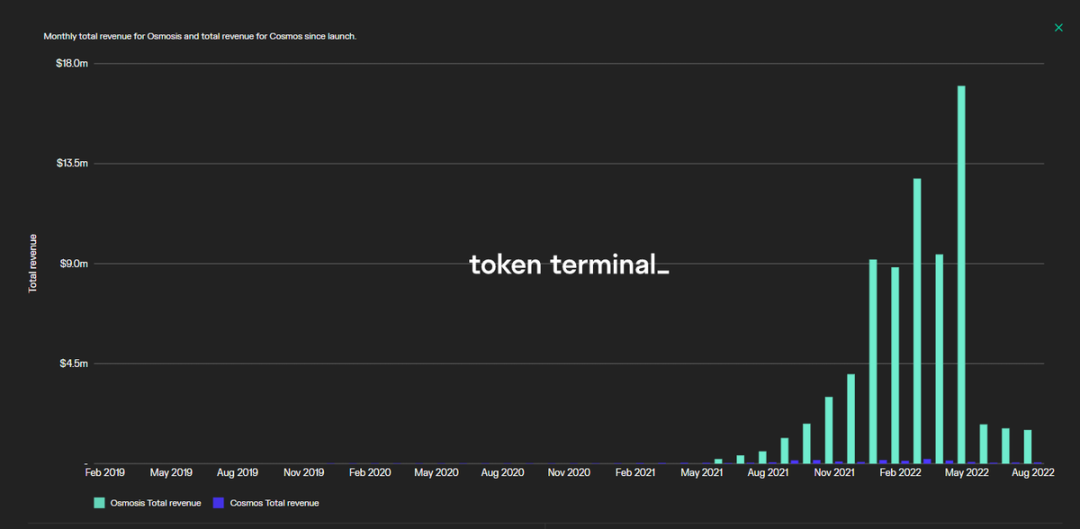The image size is (1080, 529).
Task: Select the Osmosis bar for Aug 2022
Action: 1028,446
